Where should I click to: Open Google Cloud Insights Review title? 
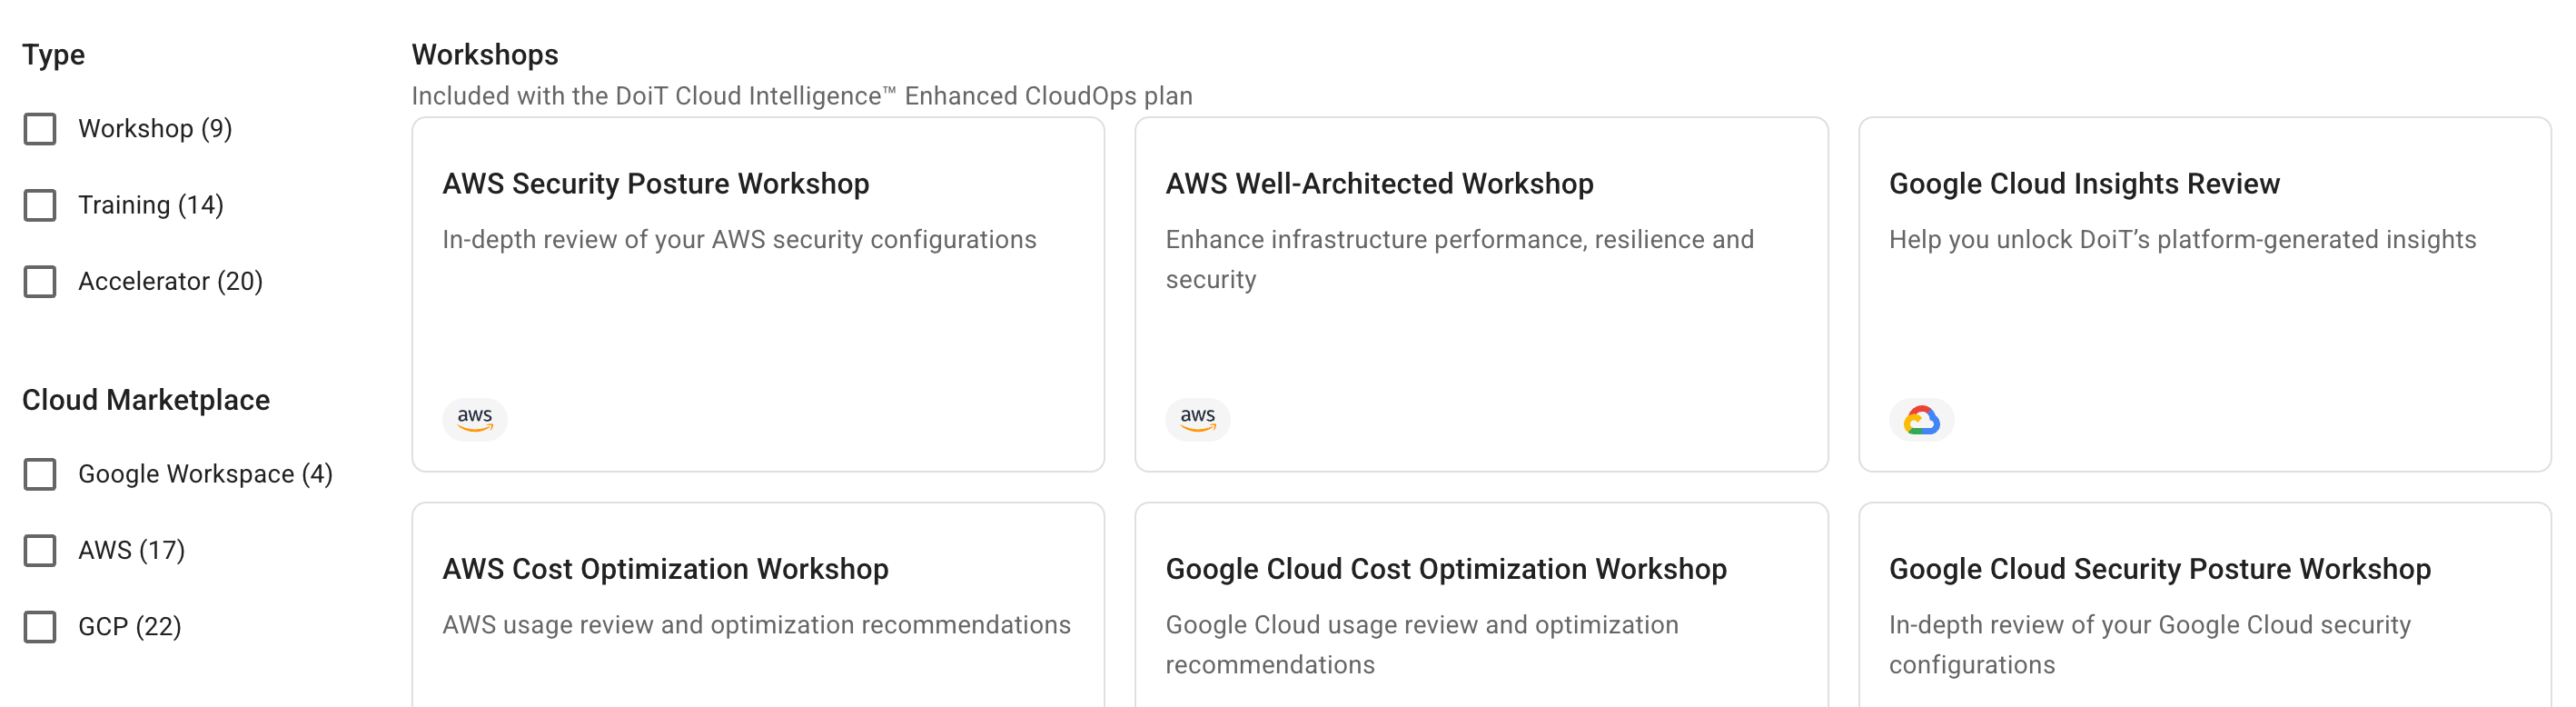[2083, 184]
